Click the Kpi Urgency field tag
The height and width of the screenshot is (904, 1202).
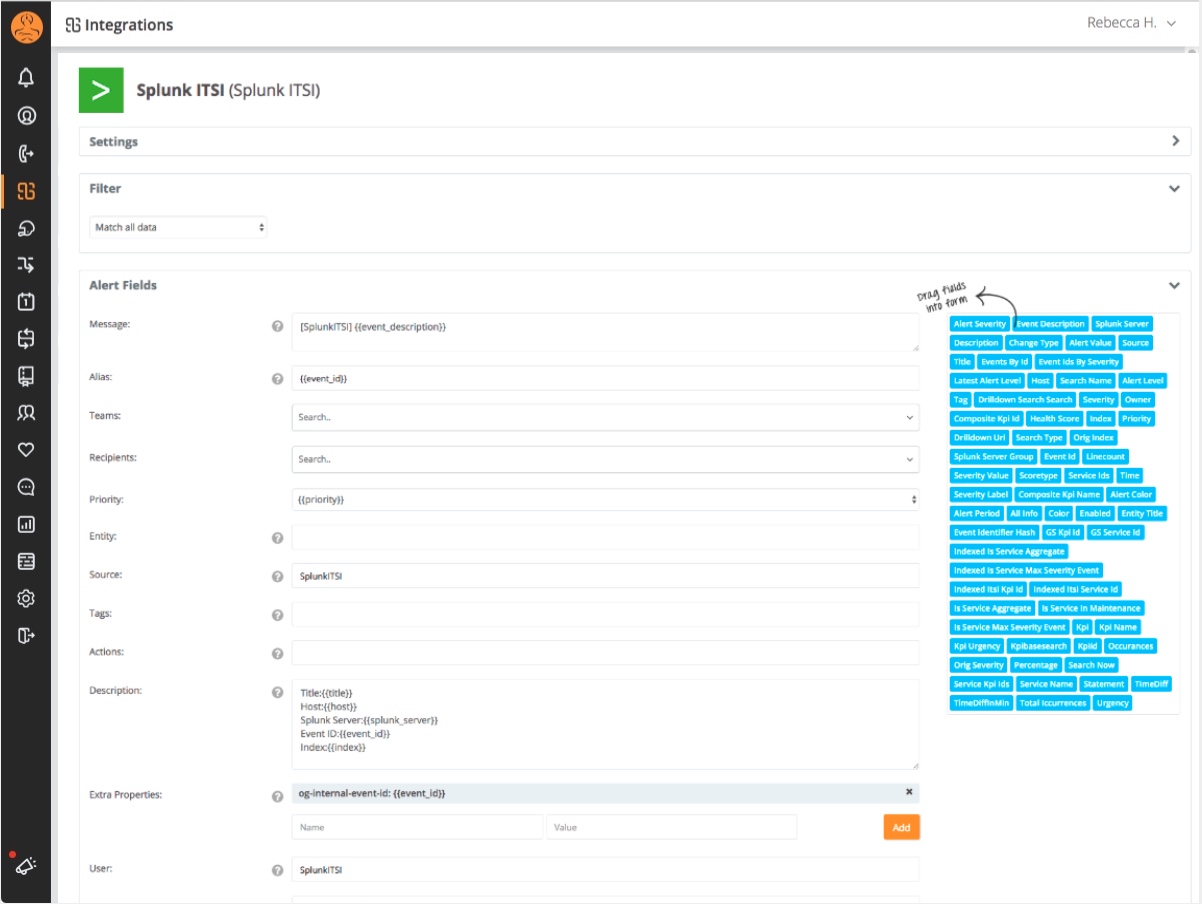[x=977, y=646]
